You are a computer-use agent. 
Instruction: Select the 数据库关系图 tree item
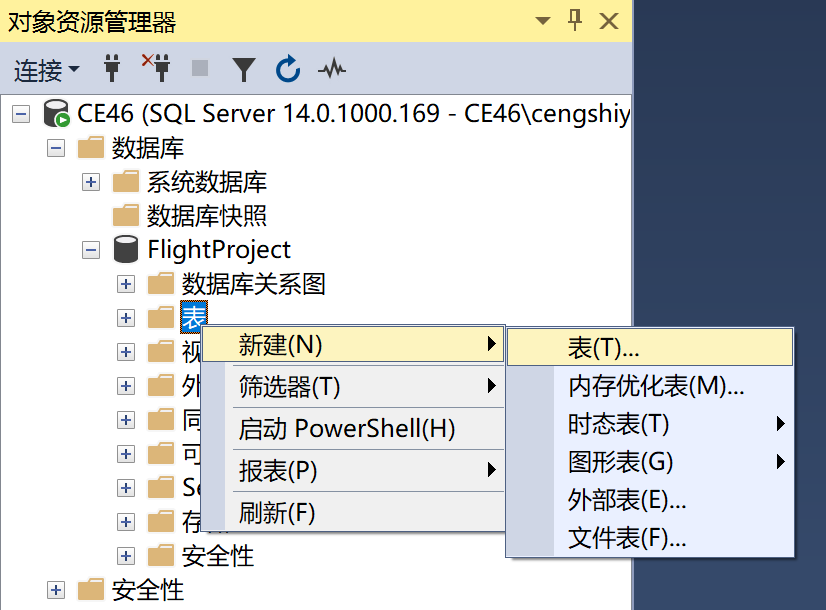pyautogui.click(x=253, y=284)
